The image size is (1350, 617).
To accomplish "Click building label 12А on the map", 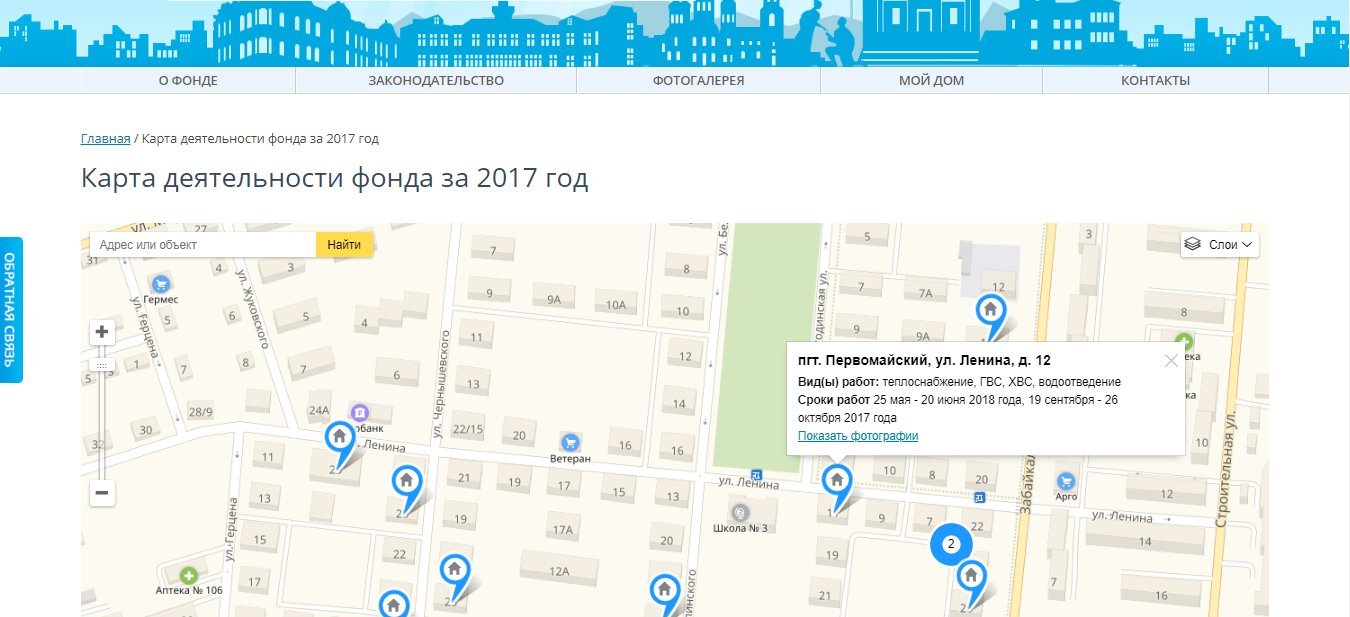I will [x=558, y=571].
